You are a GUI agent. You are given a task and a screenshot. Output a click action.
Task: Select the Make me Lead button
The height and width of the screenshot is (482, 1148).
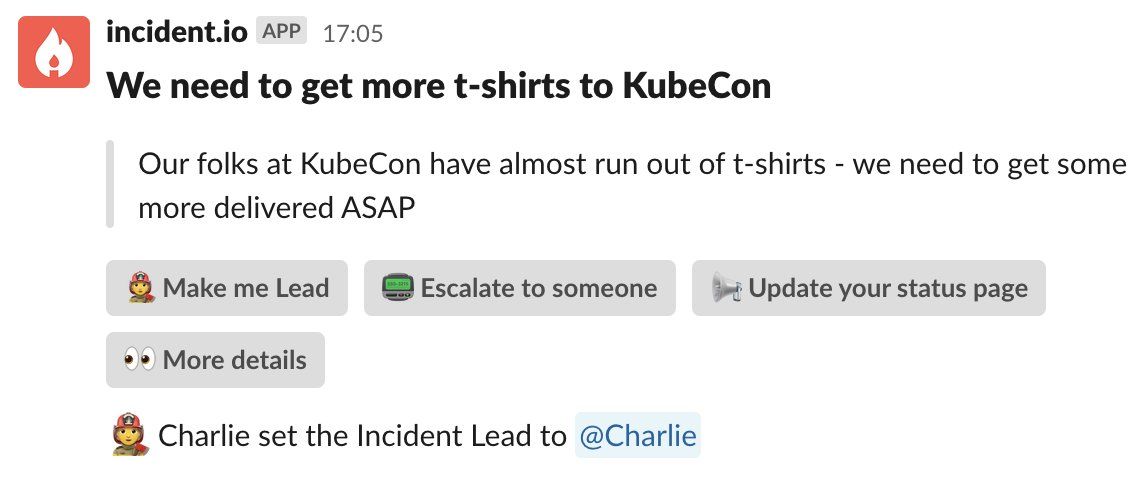pos(227,288)
